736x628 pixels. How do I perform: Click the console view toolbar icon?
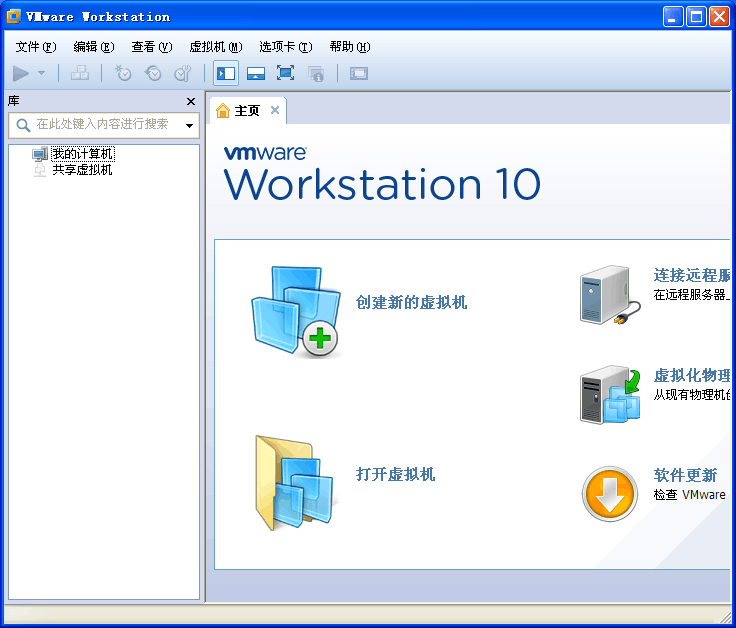pyautogui.click(x=359, y=73)
